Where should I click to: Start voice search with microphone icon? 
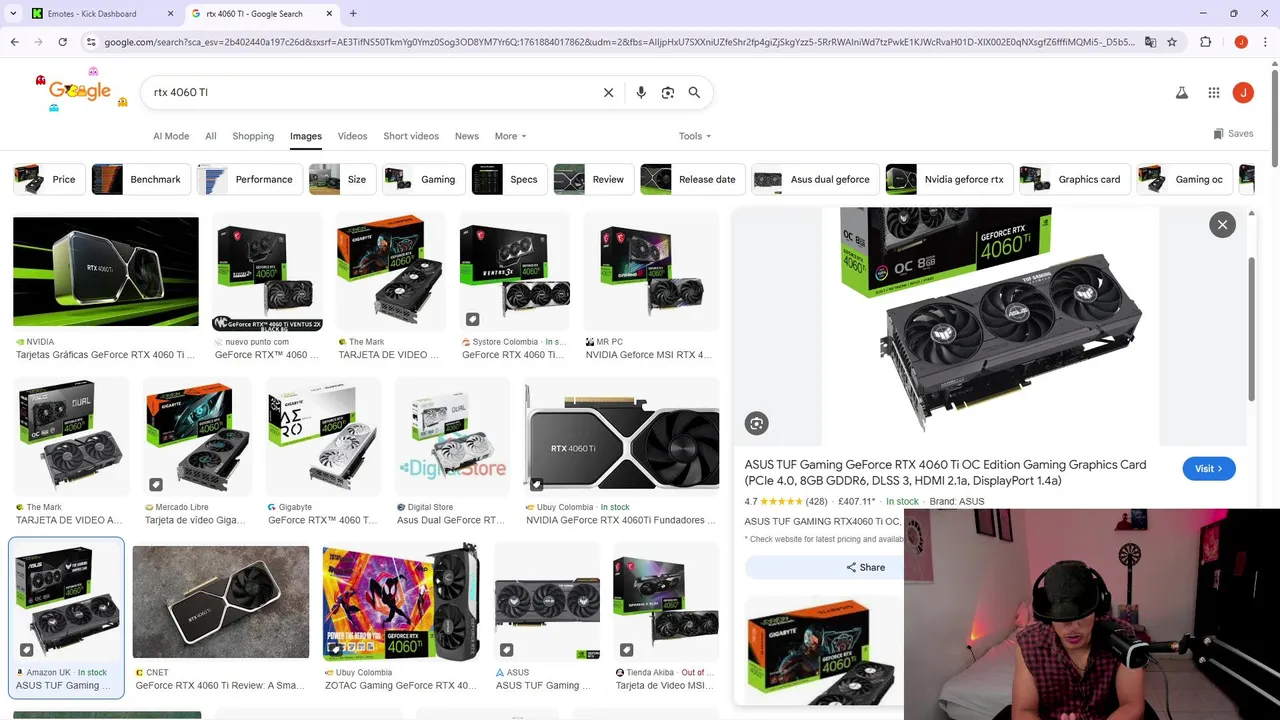(x=641, y=92)
